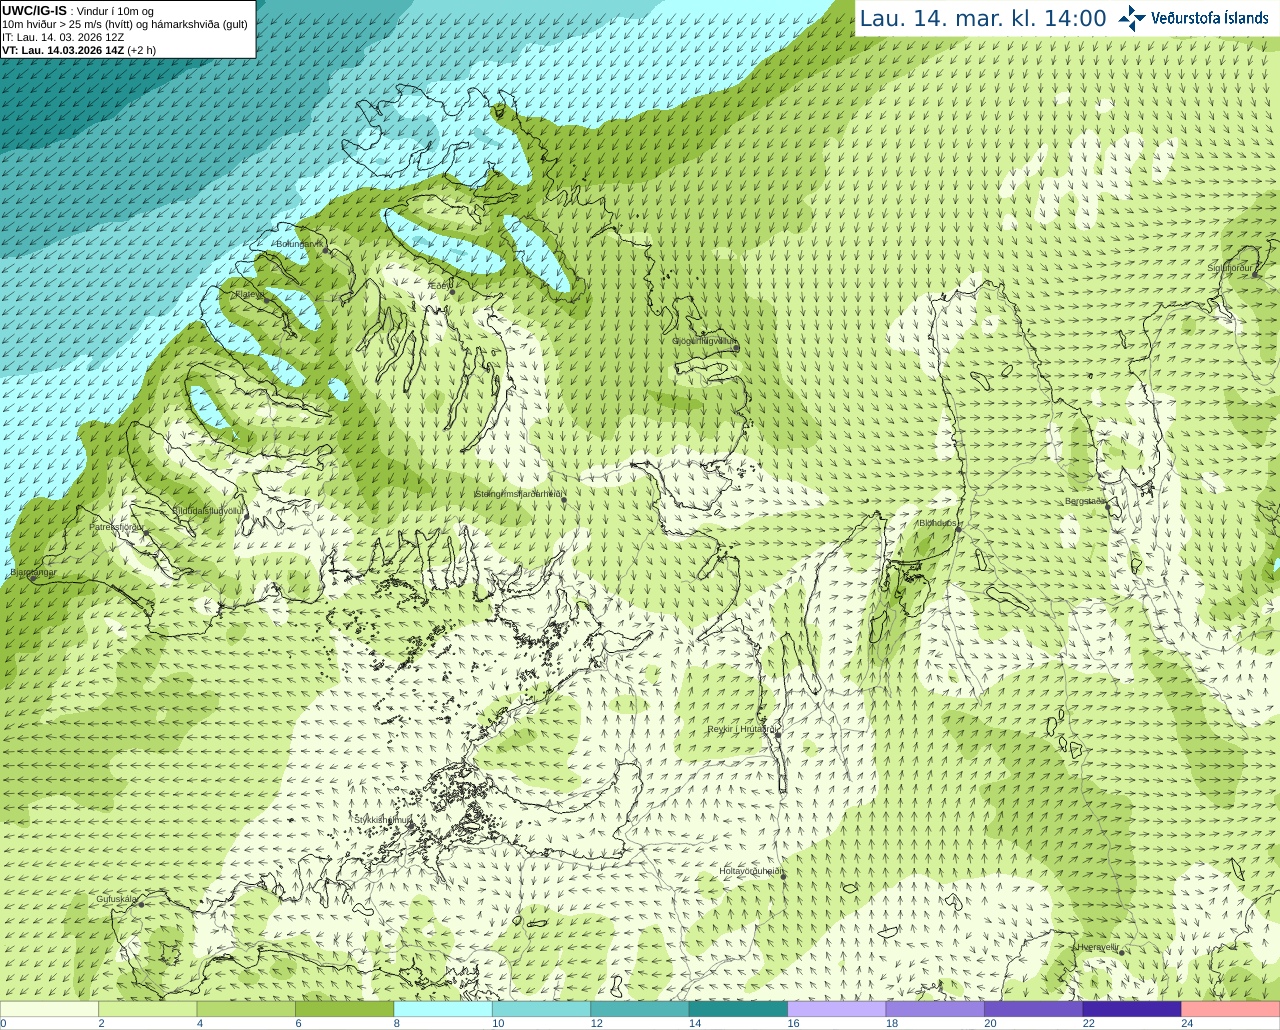Click the Bergstaðir station label

(x=1085, y=501)
